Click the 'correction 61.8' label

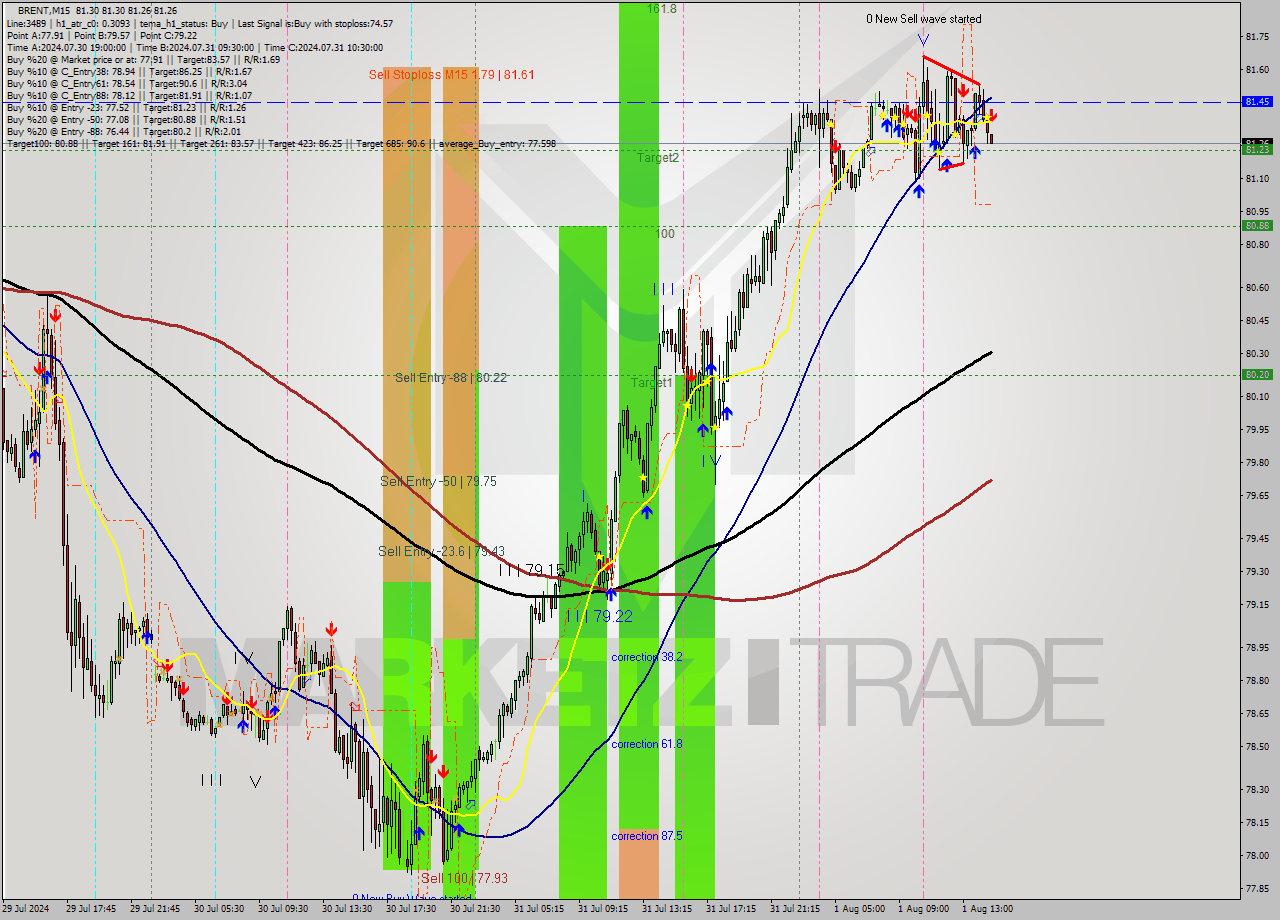tap(647, 744)
